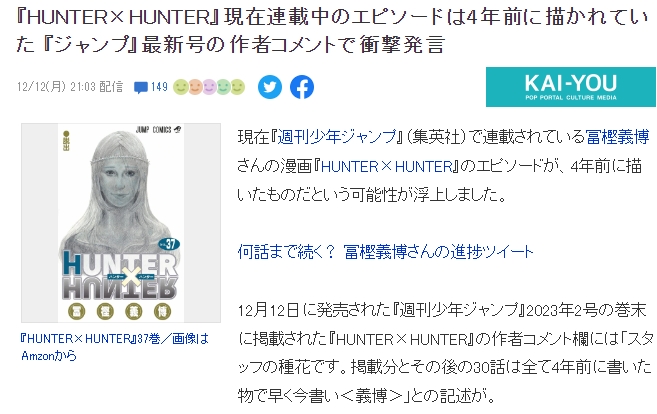Click the purple smiley reaction icon
Screen dimensions: 657x414
pyautogui.click(x=209, y=87)
